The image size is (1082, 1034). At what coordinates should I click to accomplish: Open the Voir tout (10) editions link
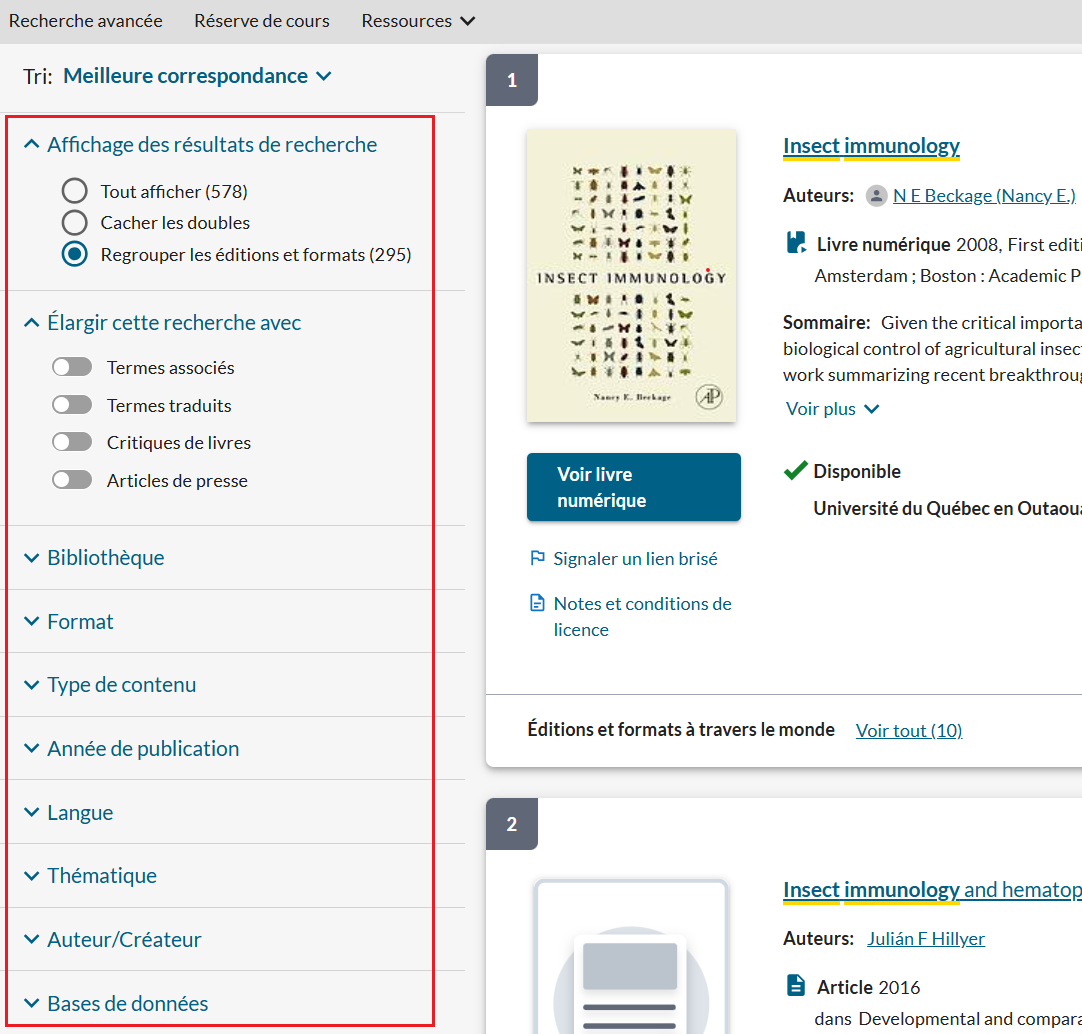[908, 730]
